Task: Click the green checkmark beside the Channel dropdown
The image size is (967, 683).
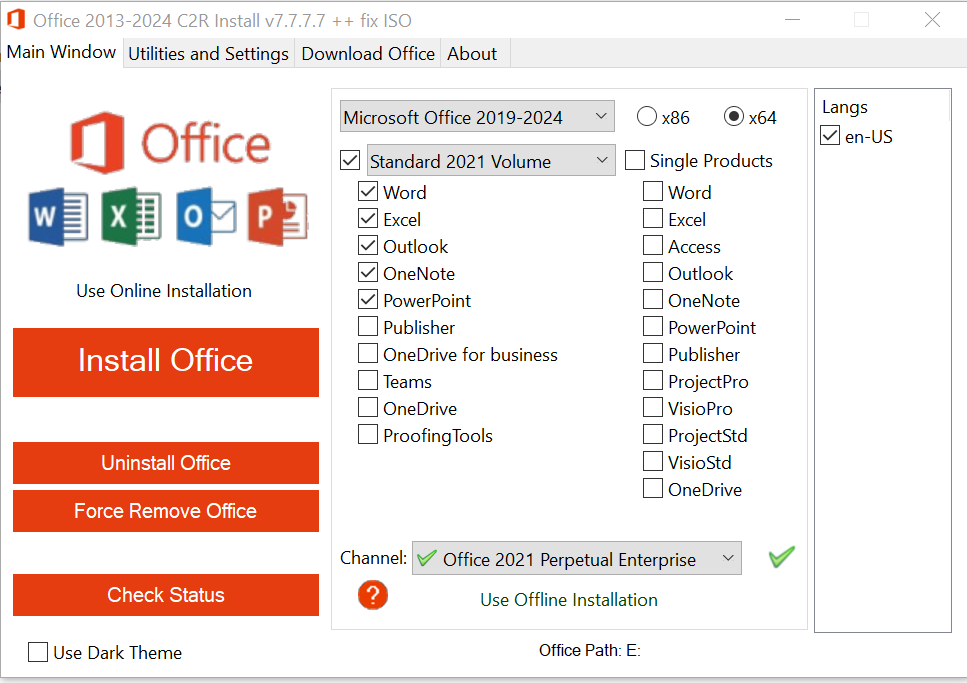Action: coord(782,557)
